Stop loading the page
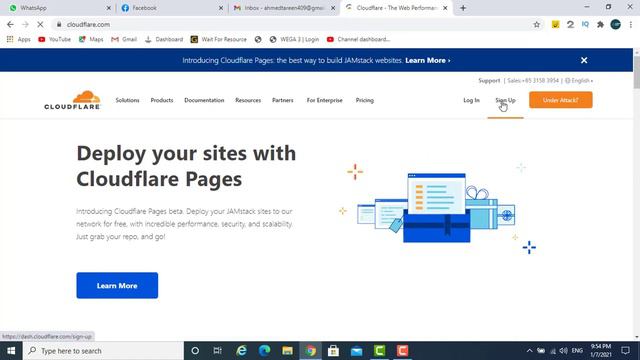The width and height of the screenshot is (640, 360). coord(40,24)
